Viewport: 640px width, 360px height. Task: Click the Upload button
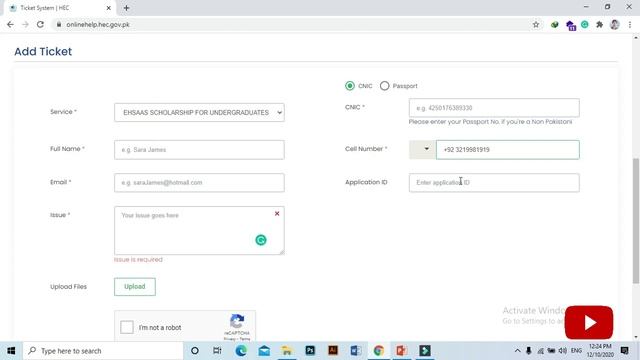(135, 287)
